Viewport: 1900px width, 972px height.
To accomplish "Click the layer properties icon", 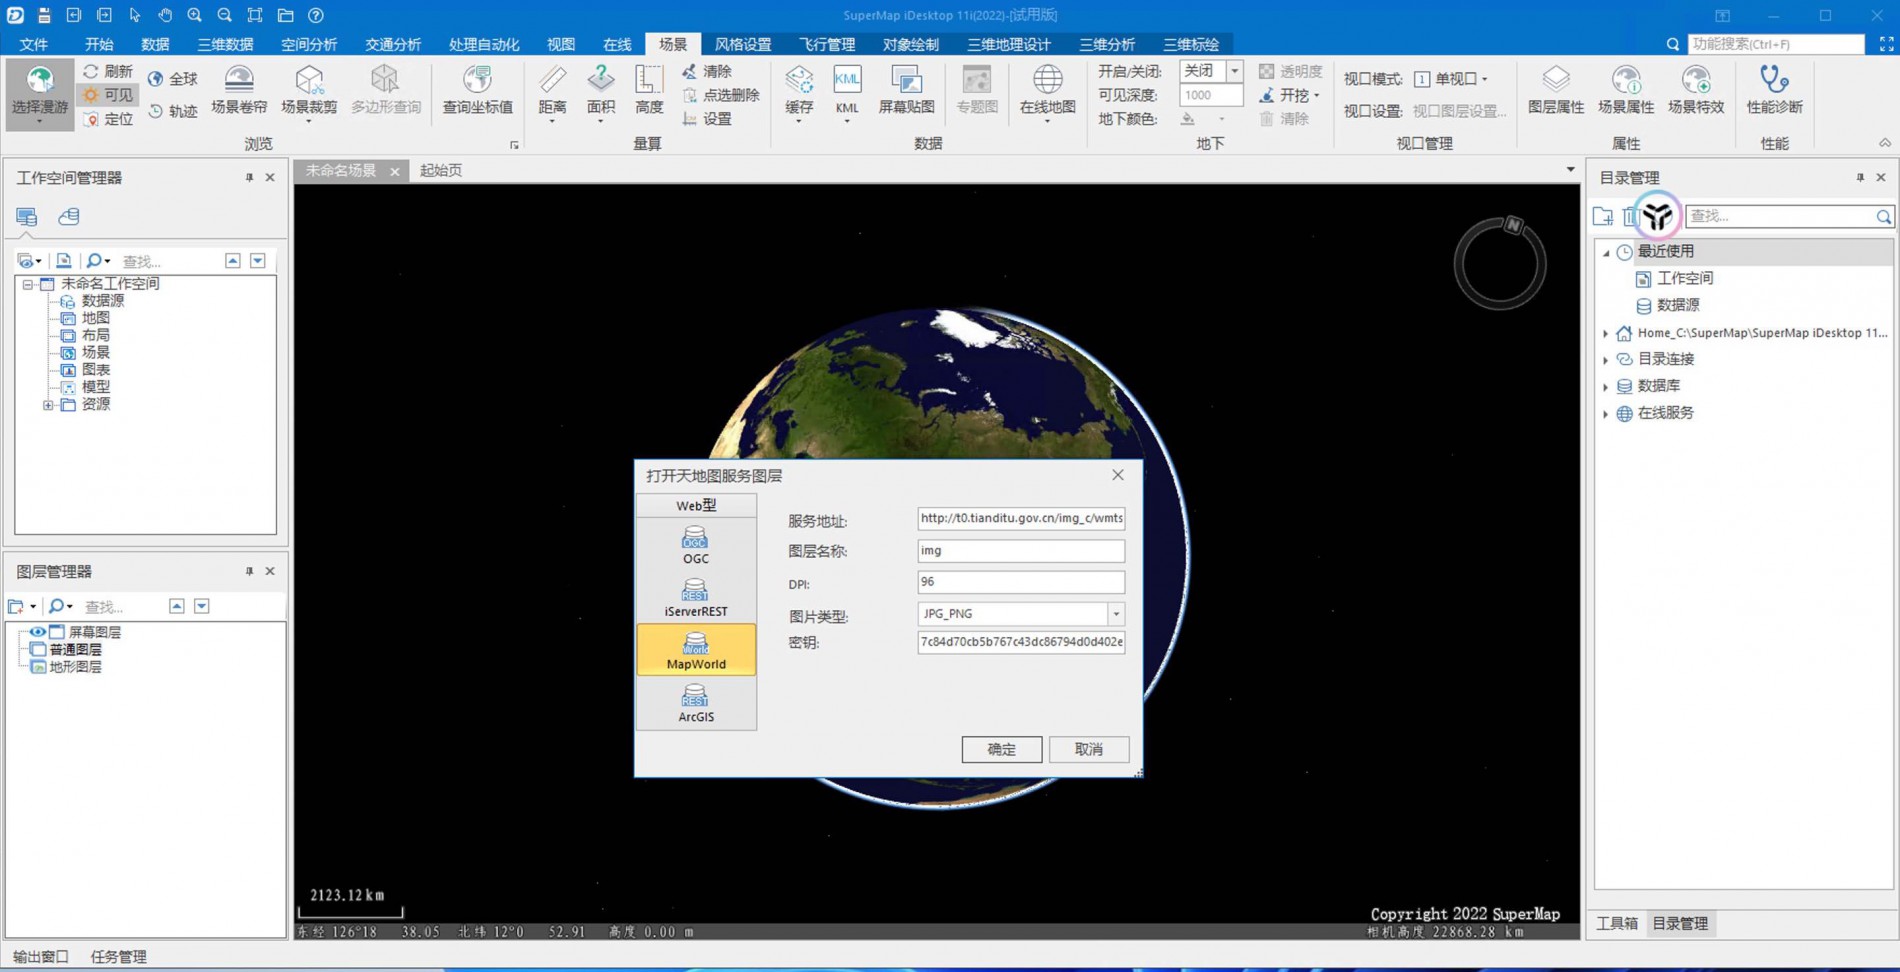I will tap(1555, 88).
